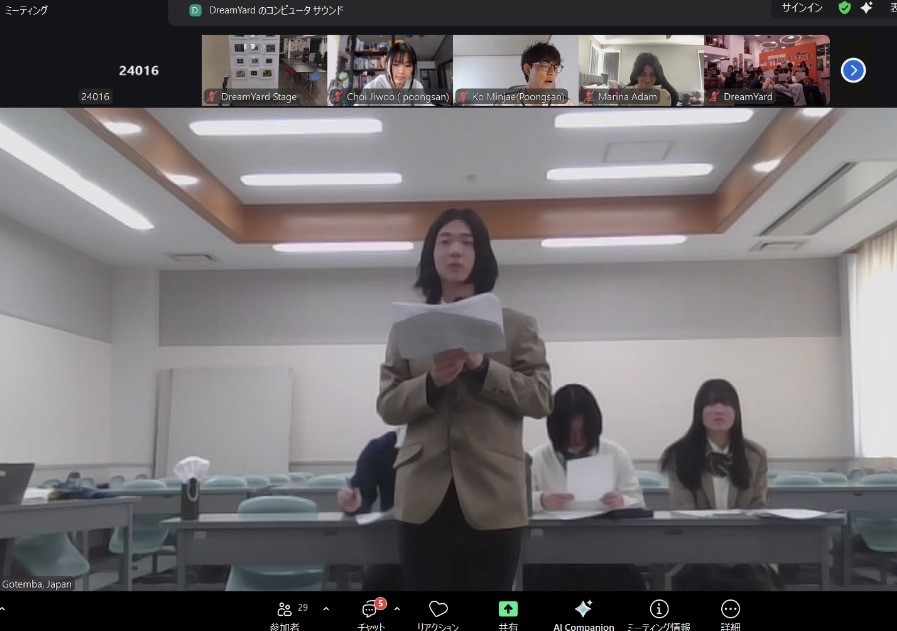Image resolution: width=897 pixels, height=631 pixels.
Task: Select the DreamYard Stage video thumbnail
Action: (264, 70)
